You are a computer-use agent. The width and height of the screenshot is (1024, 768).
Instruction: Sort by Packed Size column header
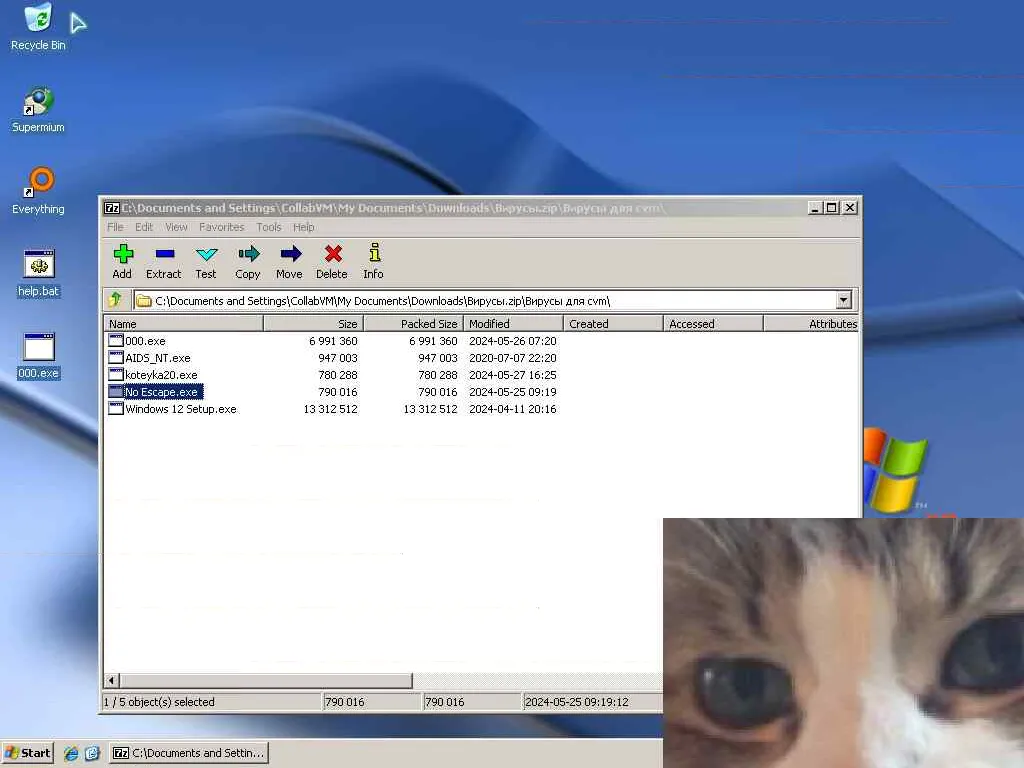coord(413,323)
